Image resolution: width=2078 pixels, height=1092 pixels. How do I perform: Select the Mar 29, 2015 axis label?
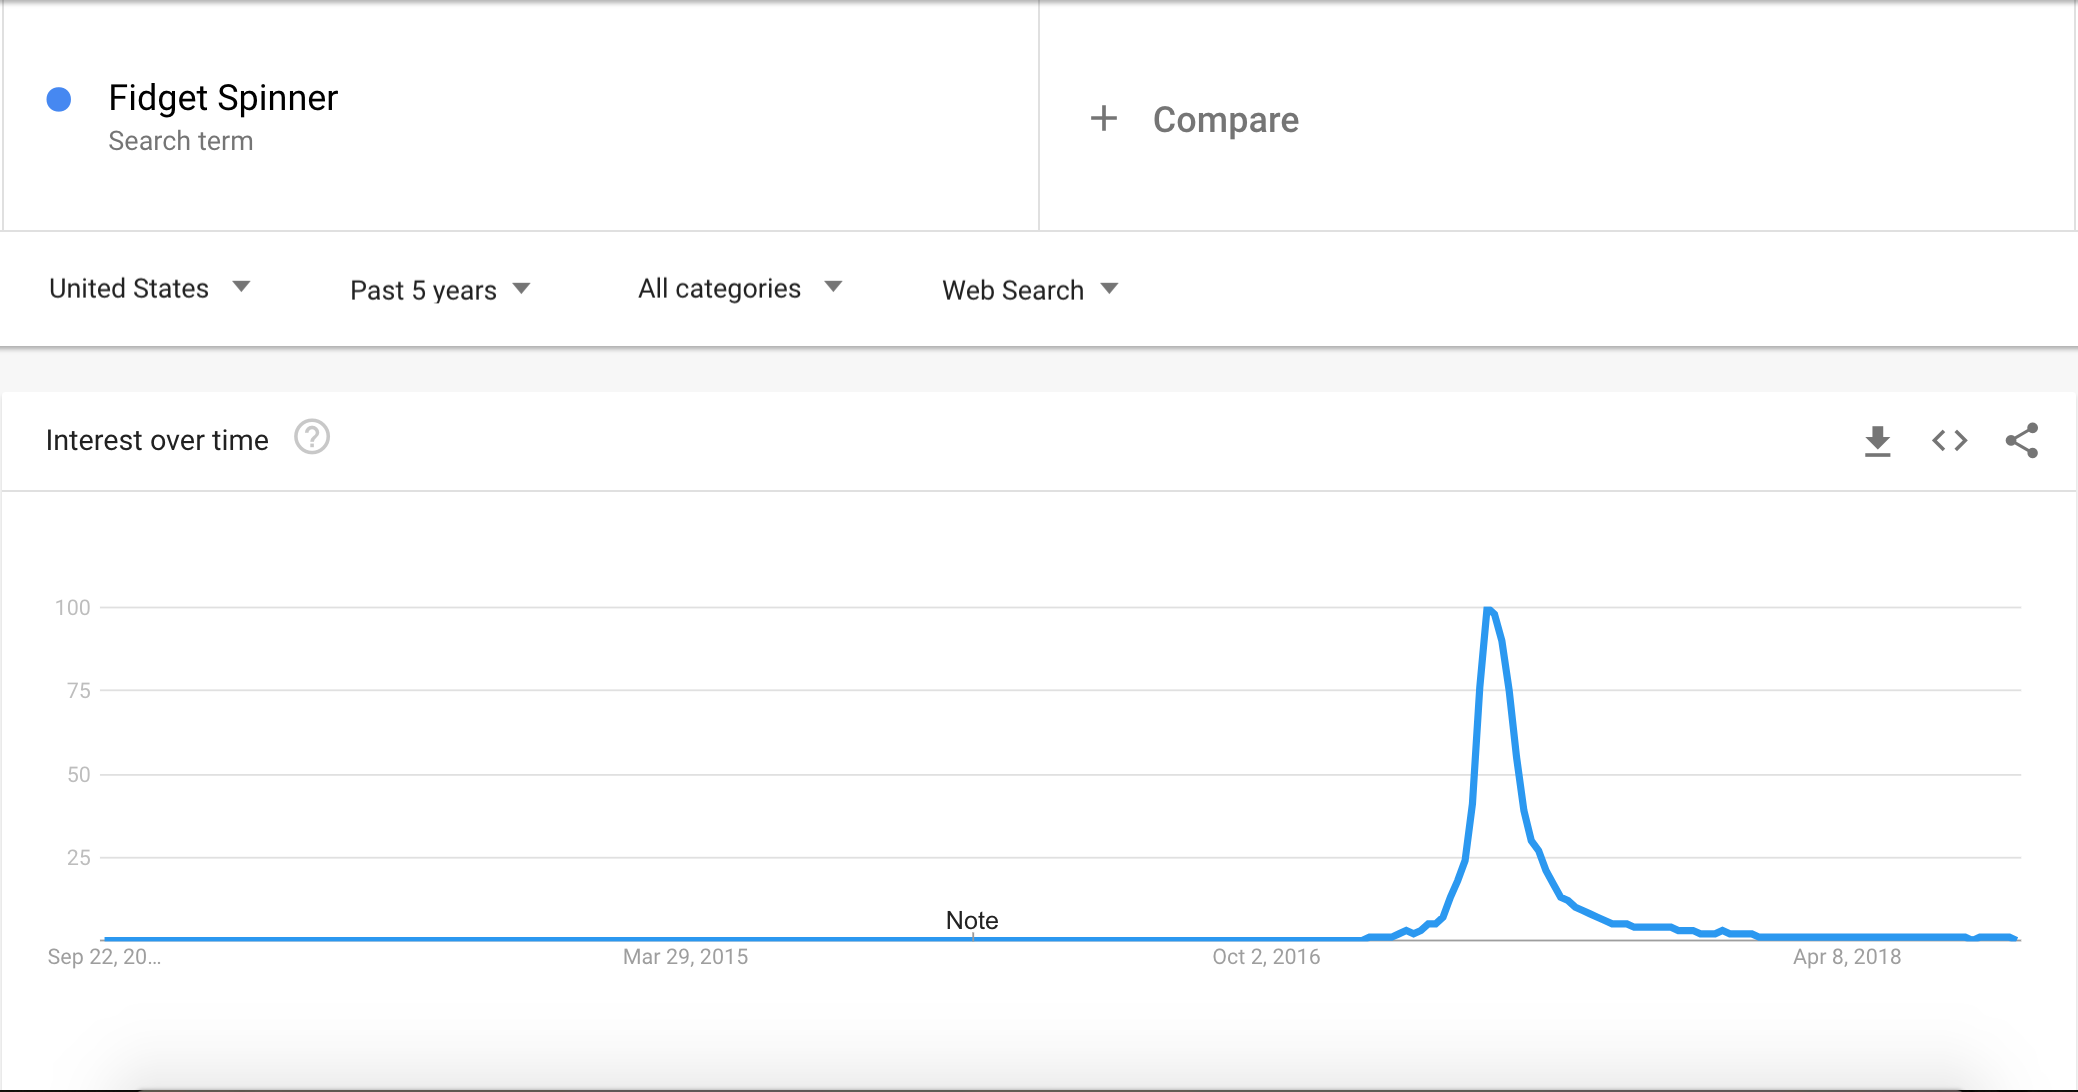click(x=685, y=957)
